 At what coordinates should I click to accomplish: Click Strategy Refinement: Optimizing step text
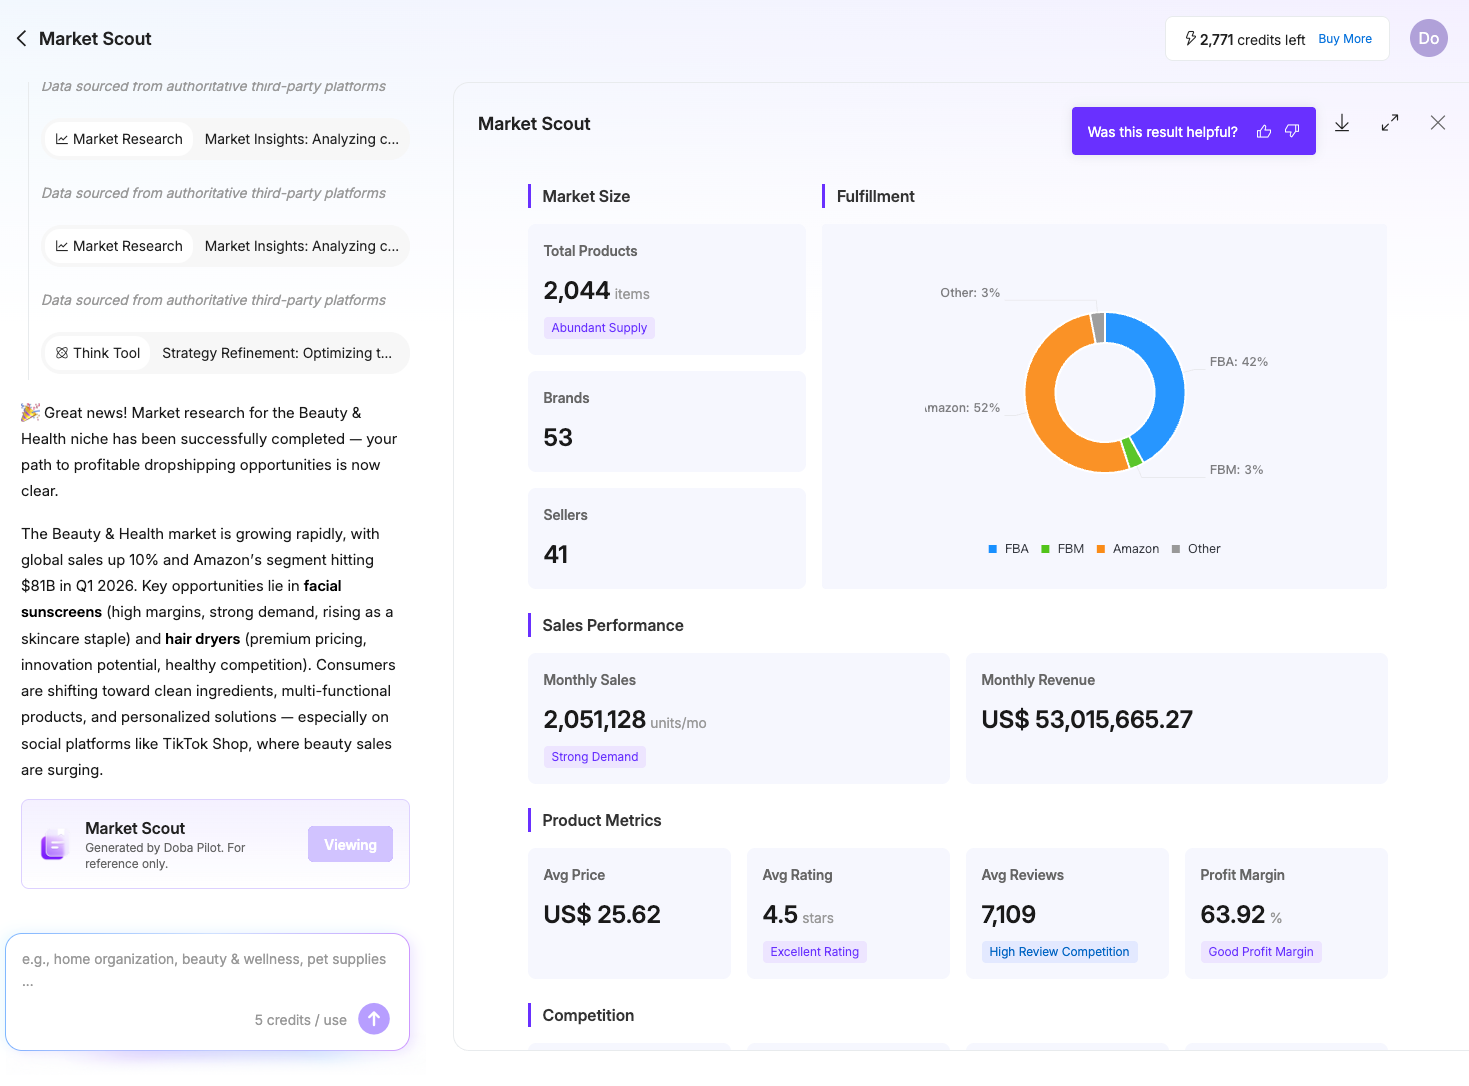[277, 353]
